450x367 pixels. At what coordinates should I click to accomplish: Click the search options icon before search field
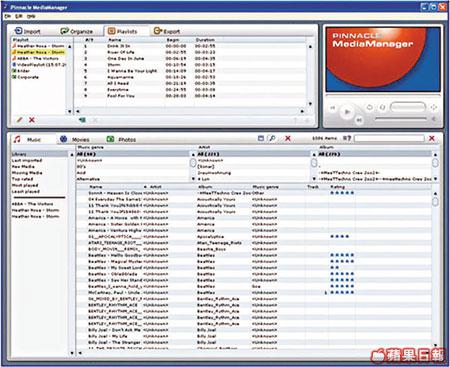(347, 138)
